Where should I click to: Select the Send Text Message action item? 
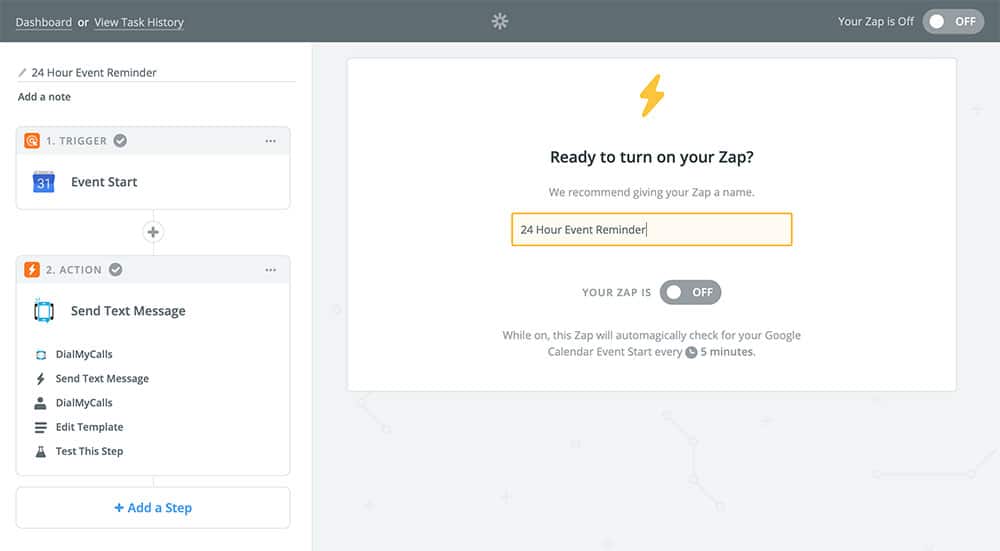(102, 379)
